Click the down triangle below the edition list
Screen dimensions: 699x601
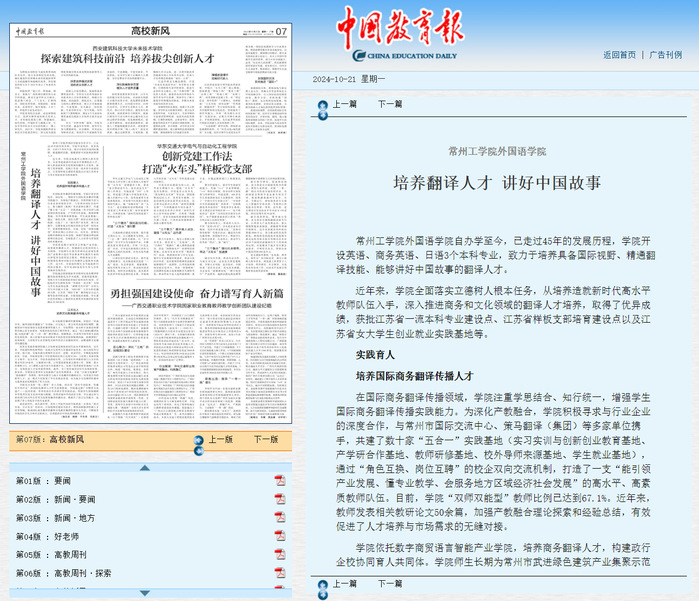[x=144, y=593]
